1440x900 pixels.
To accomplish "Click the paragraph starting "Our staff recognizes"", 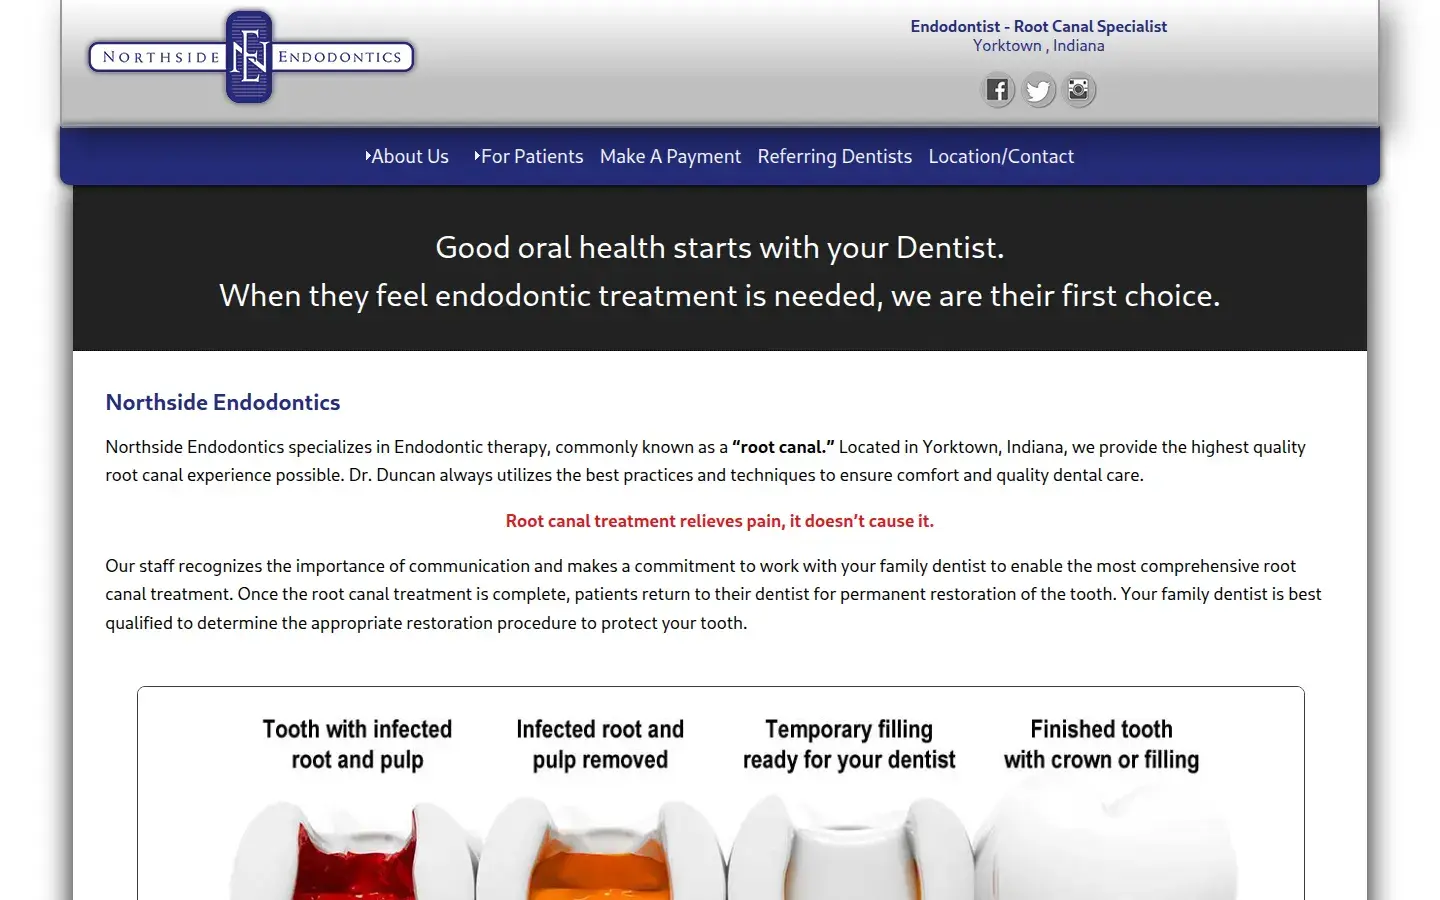I will click(x=713, y=594).
